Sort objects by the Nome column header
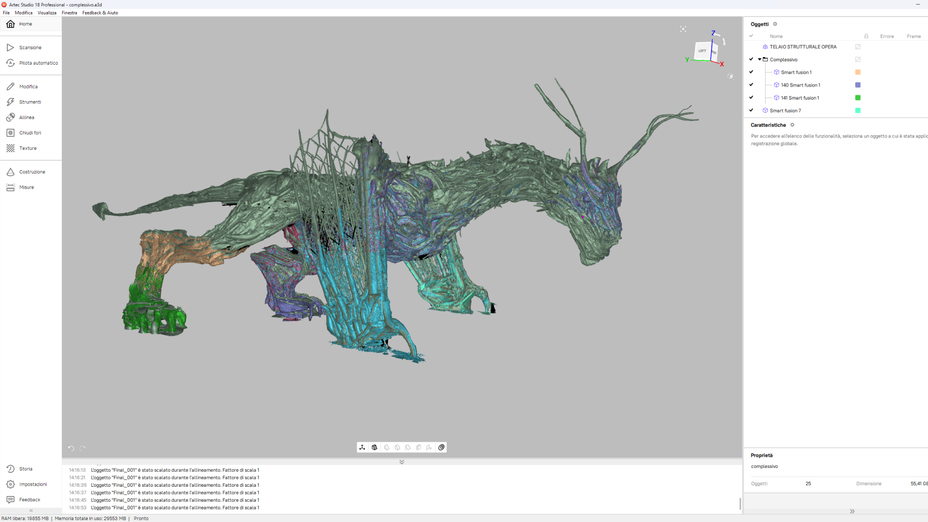This screenshot has height=522, width=928. (x=776, y=36)
